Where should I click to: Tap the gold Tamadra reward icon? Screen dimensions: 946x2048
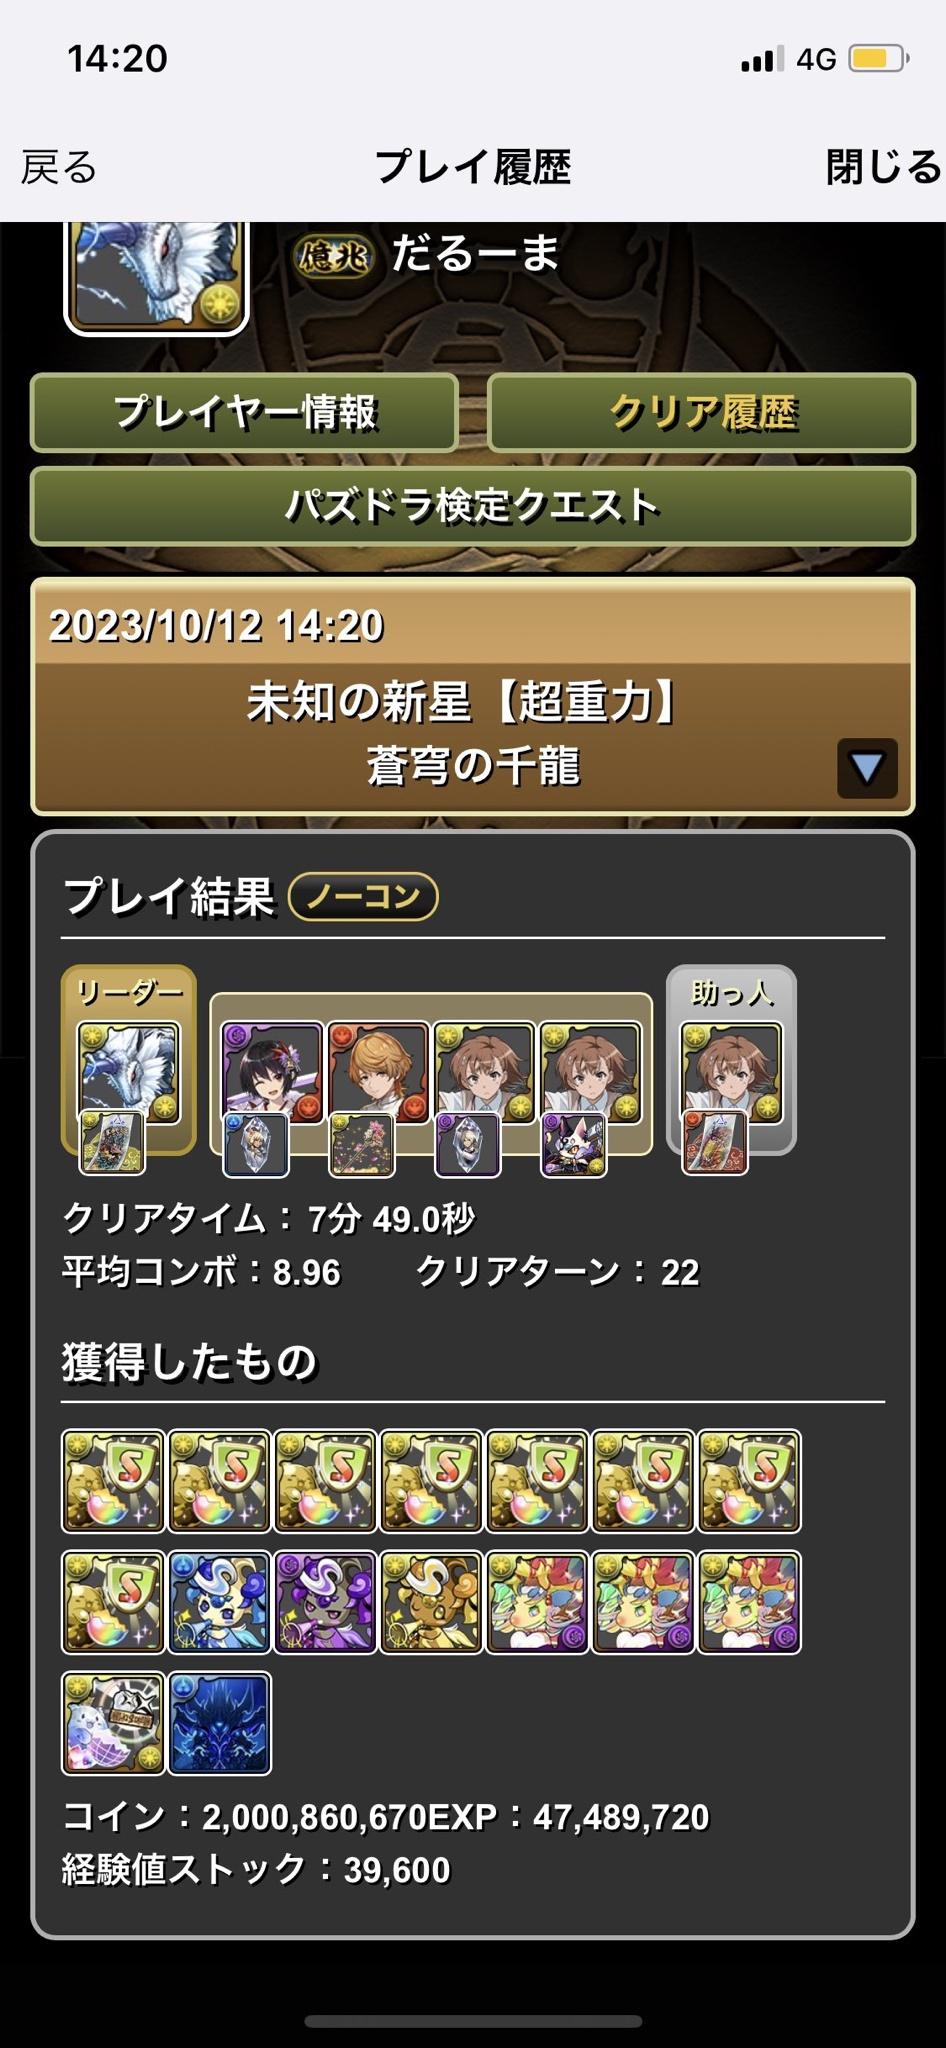(431, 1601)
